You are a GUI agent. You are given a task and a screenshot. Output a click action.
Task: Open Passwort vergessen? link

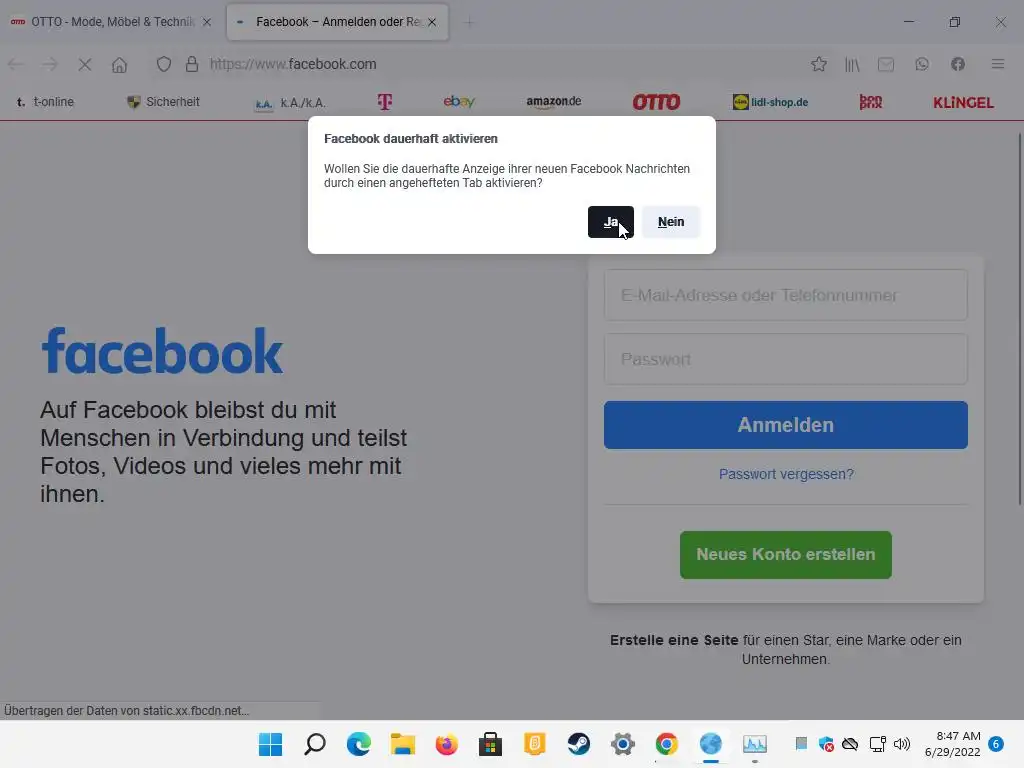coord(786,474)
